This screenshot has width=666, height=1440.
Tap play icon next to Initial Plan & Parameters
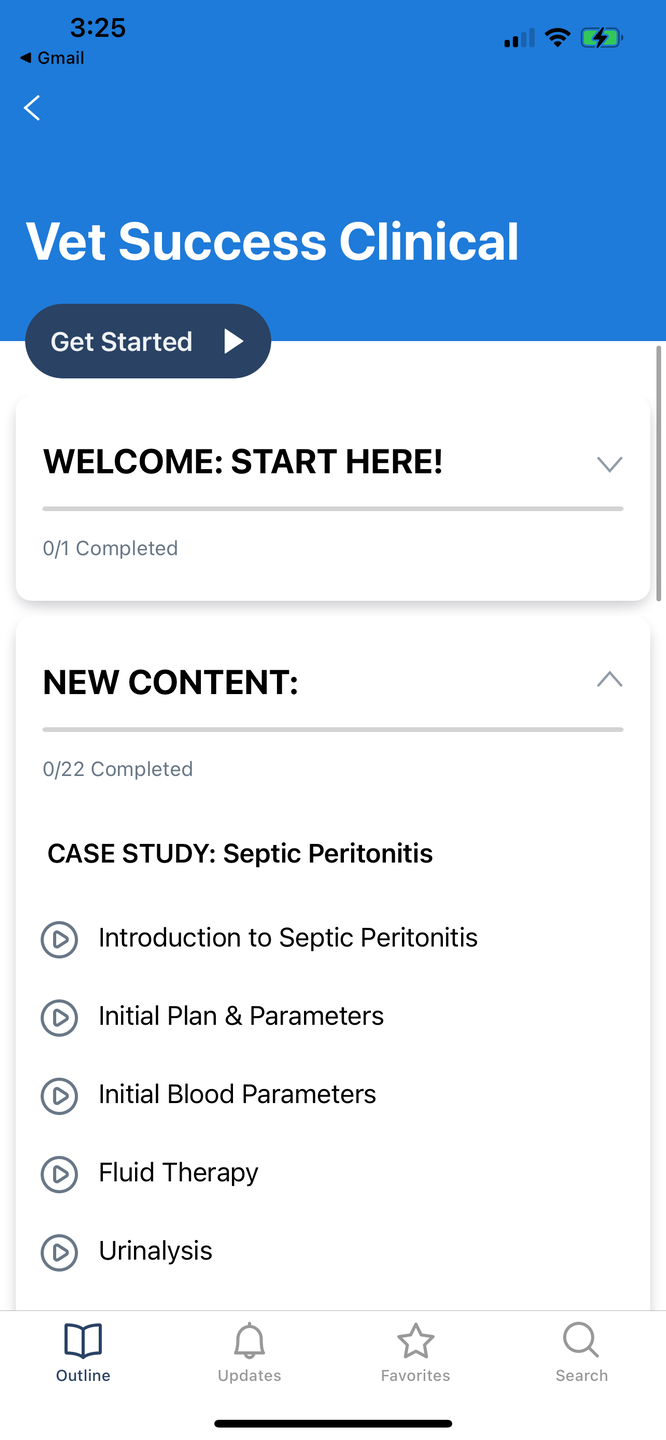(x=59, y=1017)
